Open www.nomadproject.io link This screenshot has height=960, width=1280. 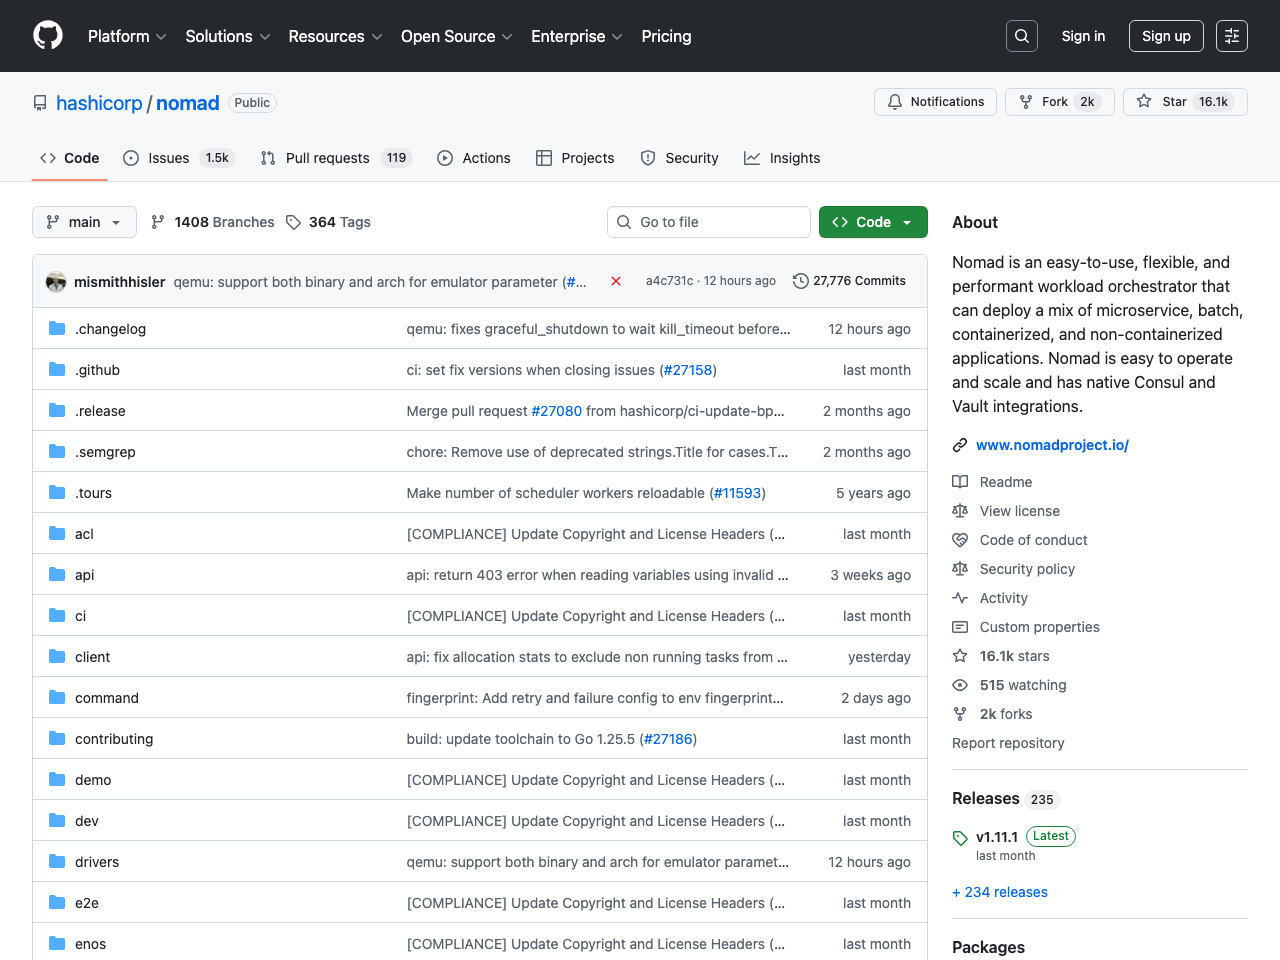pyautogui.click(x=1052, y=445)
